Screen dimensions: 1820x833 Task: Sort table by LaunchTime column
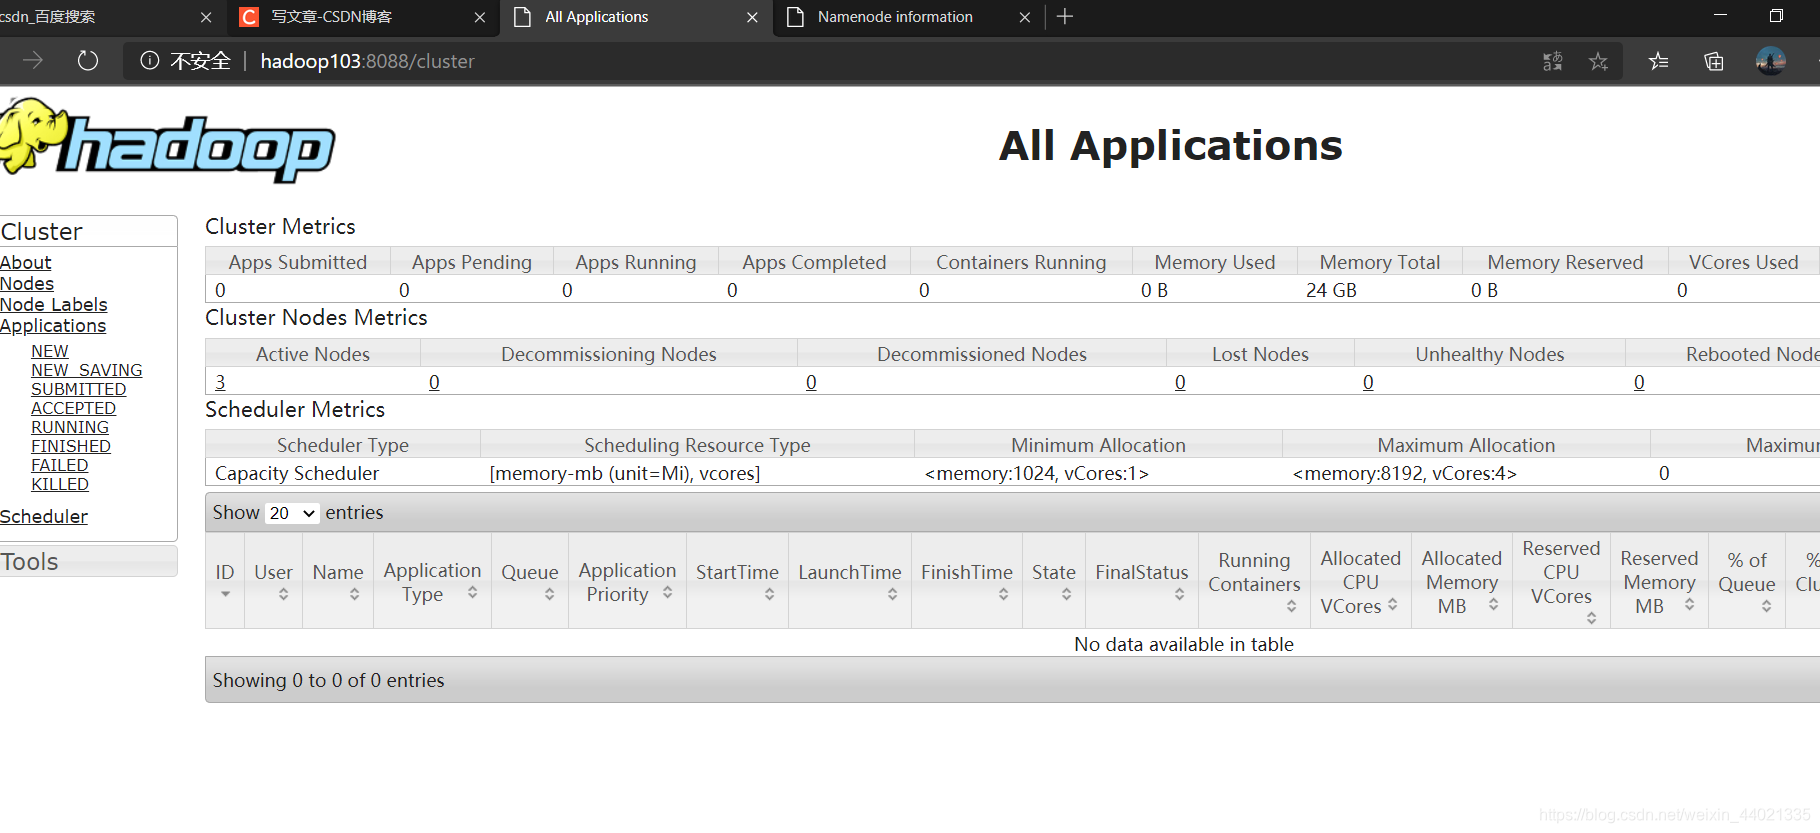coord(892,594)
